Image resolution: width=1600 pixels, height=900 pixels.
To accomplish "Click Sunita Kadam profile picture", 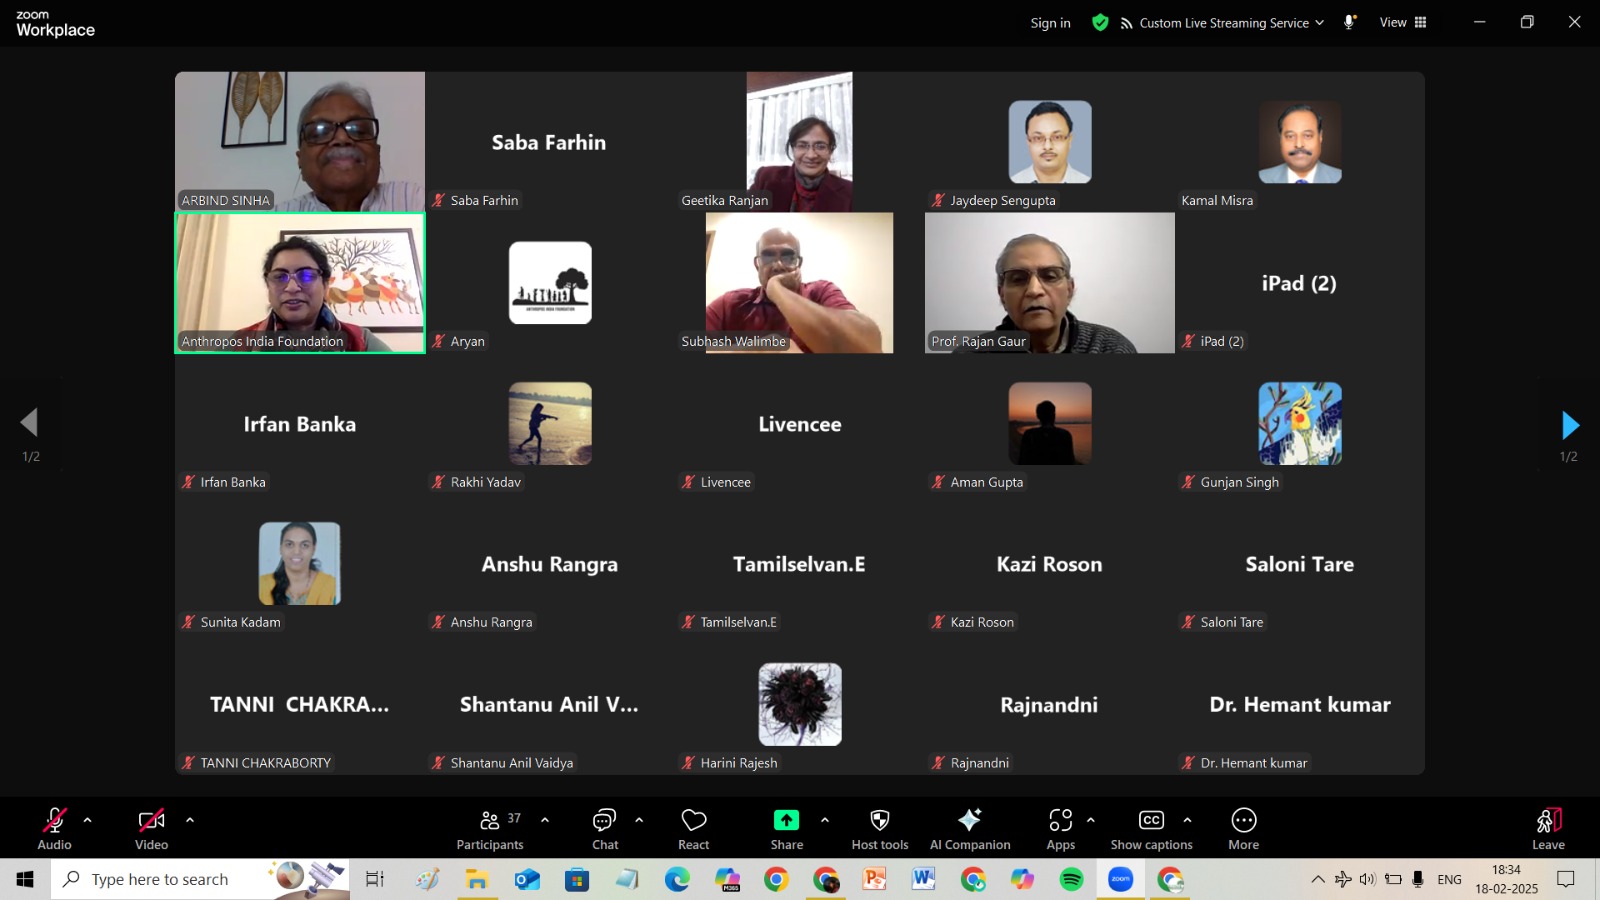I will [300, 563].
